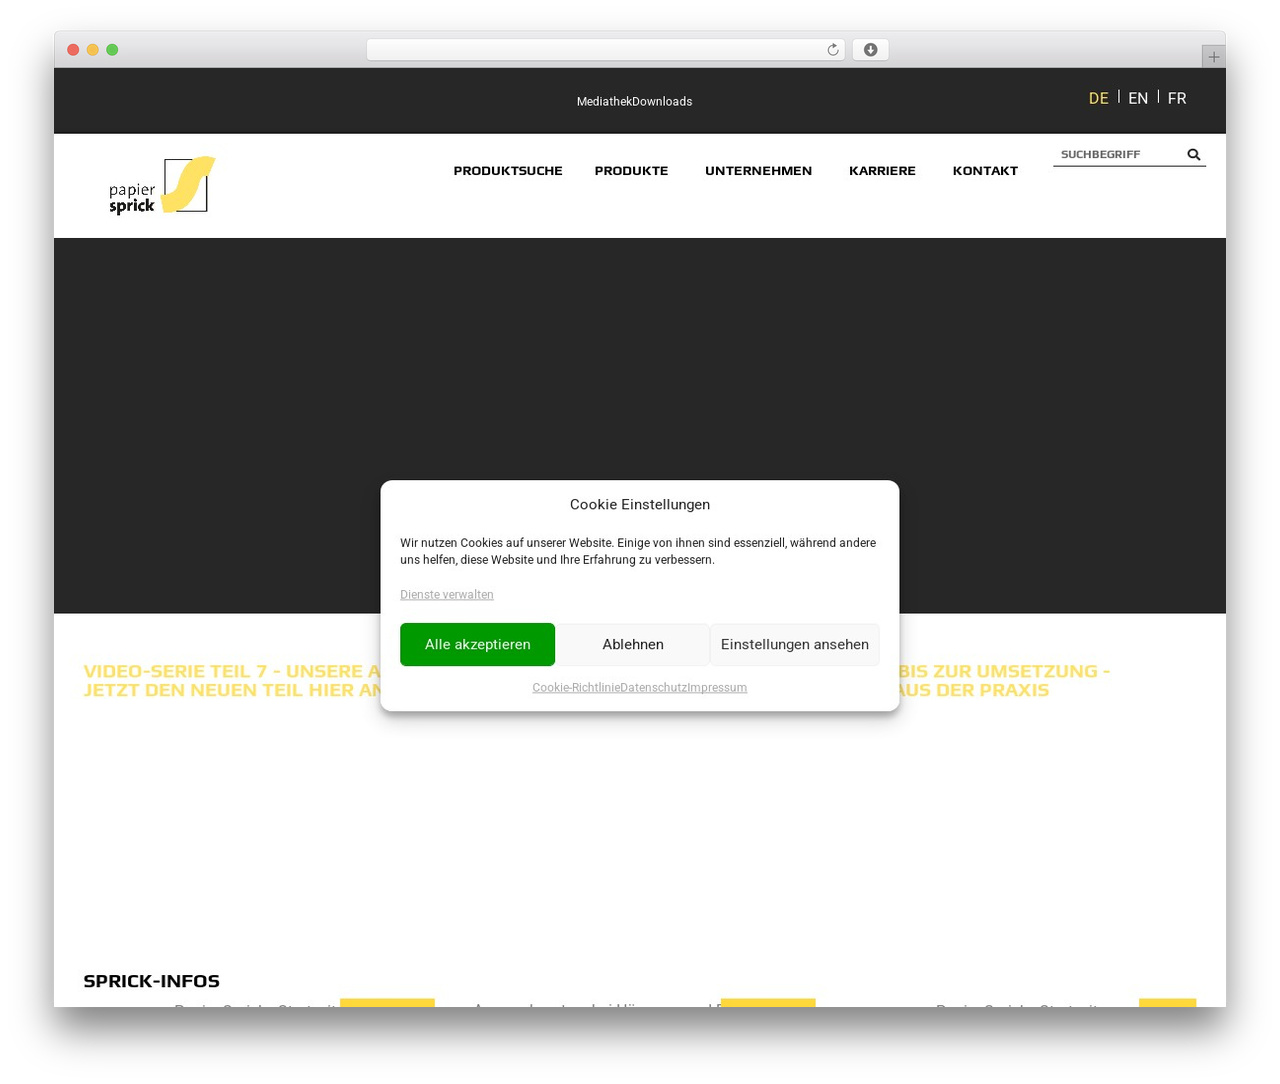Click the Papier Sprick logo
Screen dimensions: 1280x1084
[x=162, y=185]
